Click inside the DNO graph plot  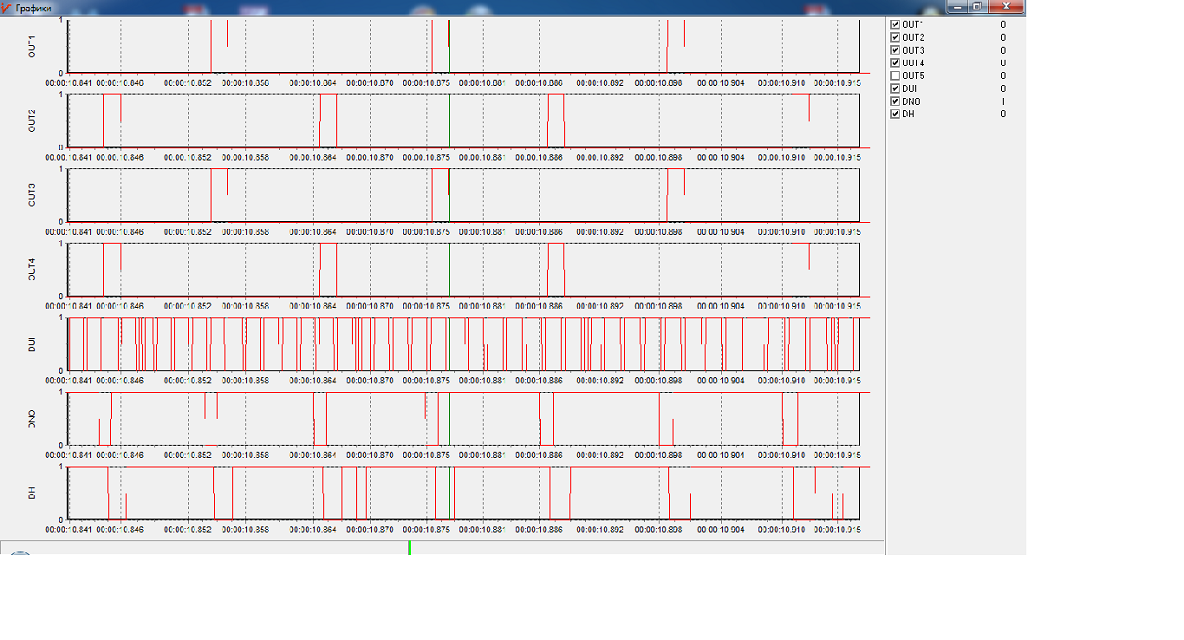[464, 419]
